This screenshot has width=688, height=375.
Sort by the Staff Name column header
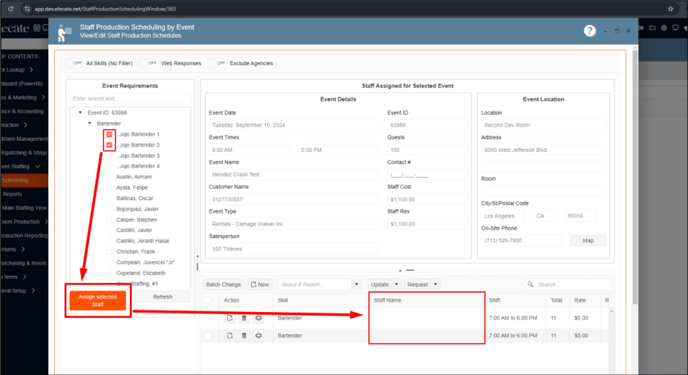(387, 300)
